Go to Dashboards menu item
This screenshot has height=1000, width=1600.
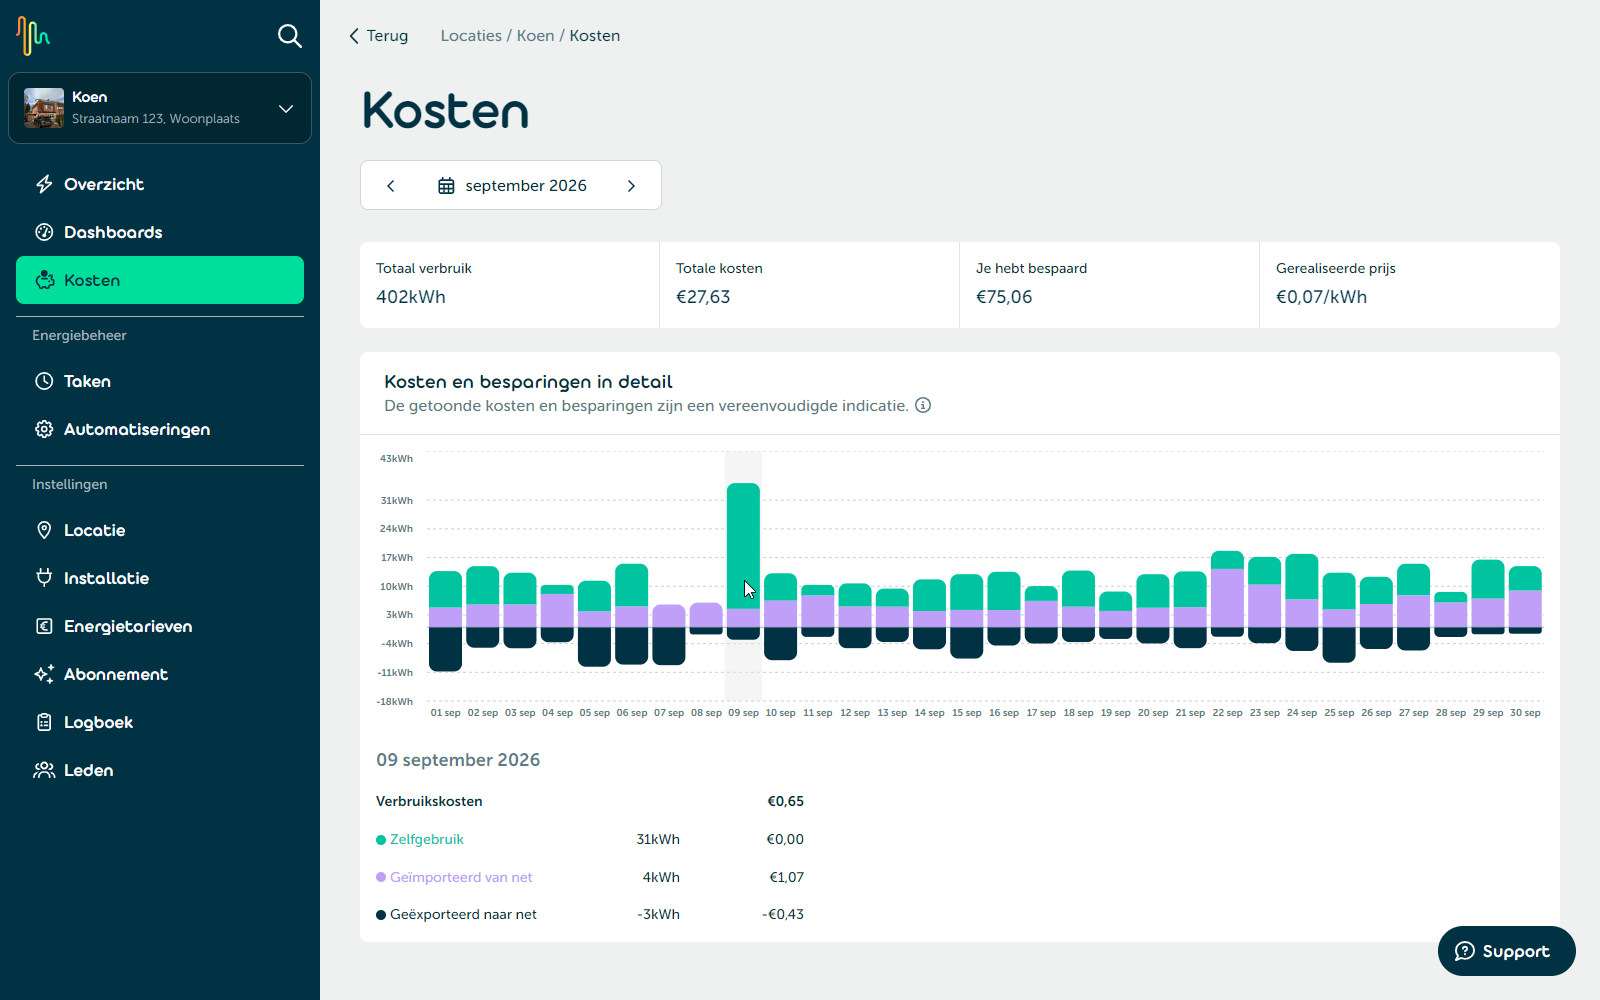pyautogui.click(x=160, y=232)
